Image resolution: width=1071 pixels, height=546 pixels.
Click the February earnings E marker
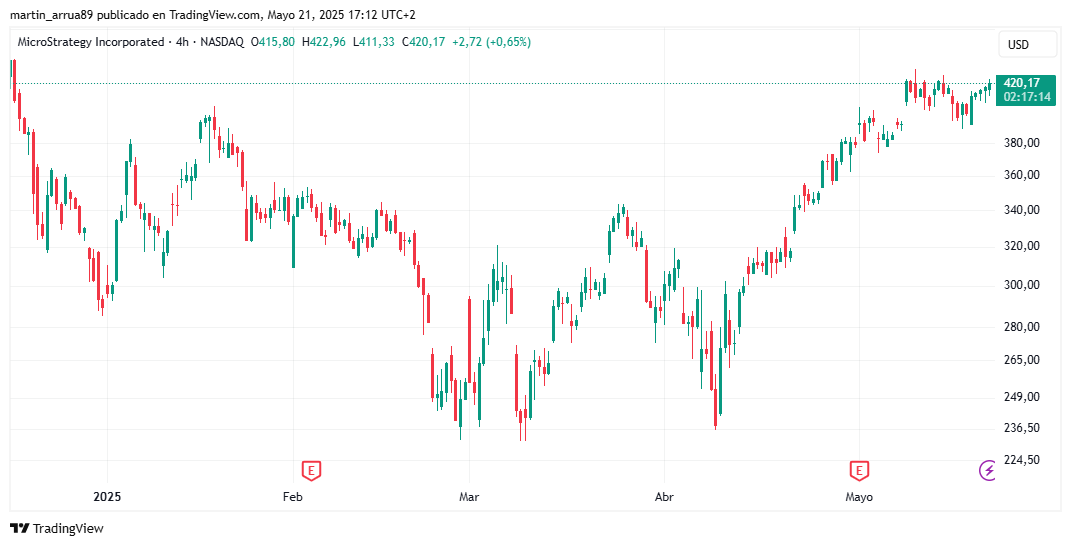[x=311, y=470]
